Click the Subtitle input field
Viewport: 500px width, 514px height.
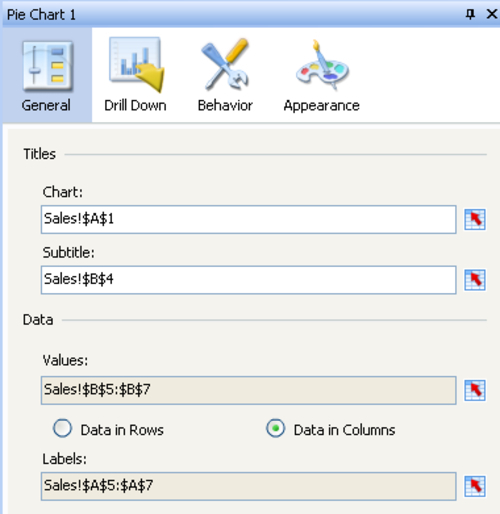coord(249,280)
